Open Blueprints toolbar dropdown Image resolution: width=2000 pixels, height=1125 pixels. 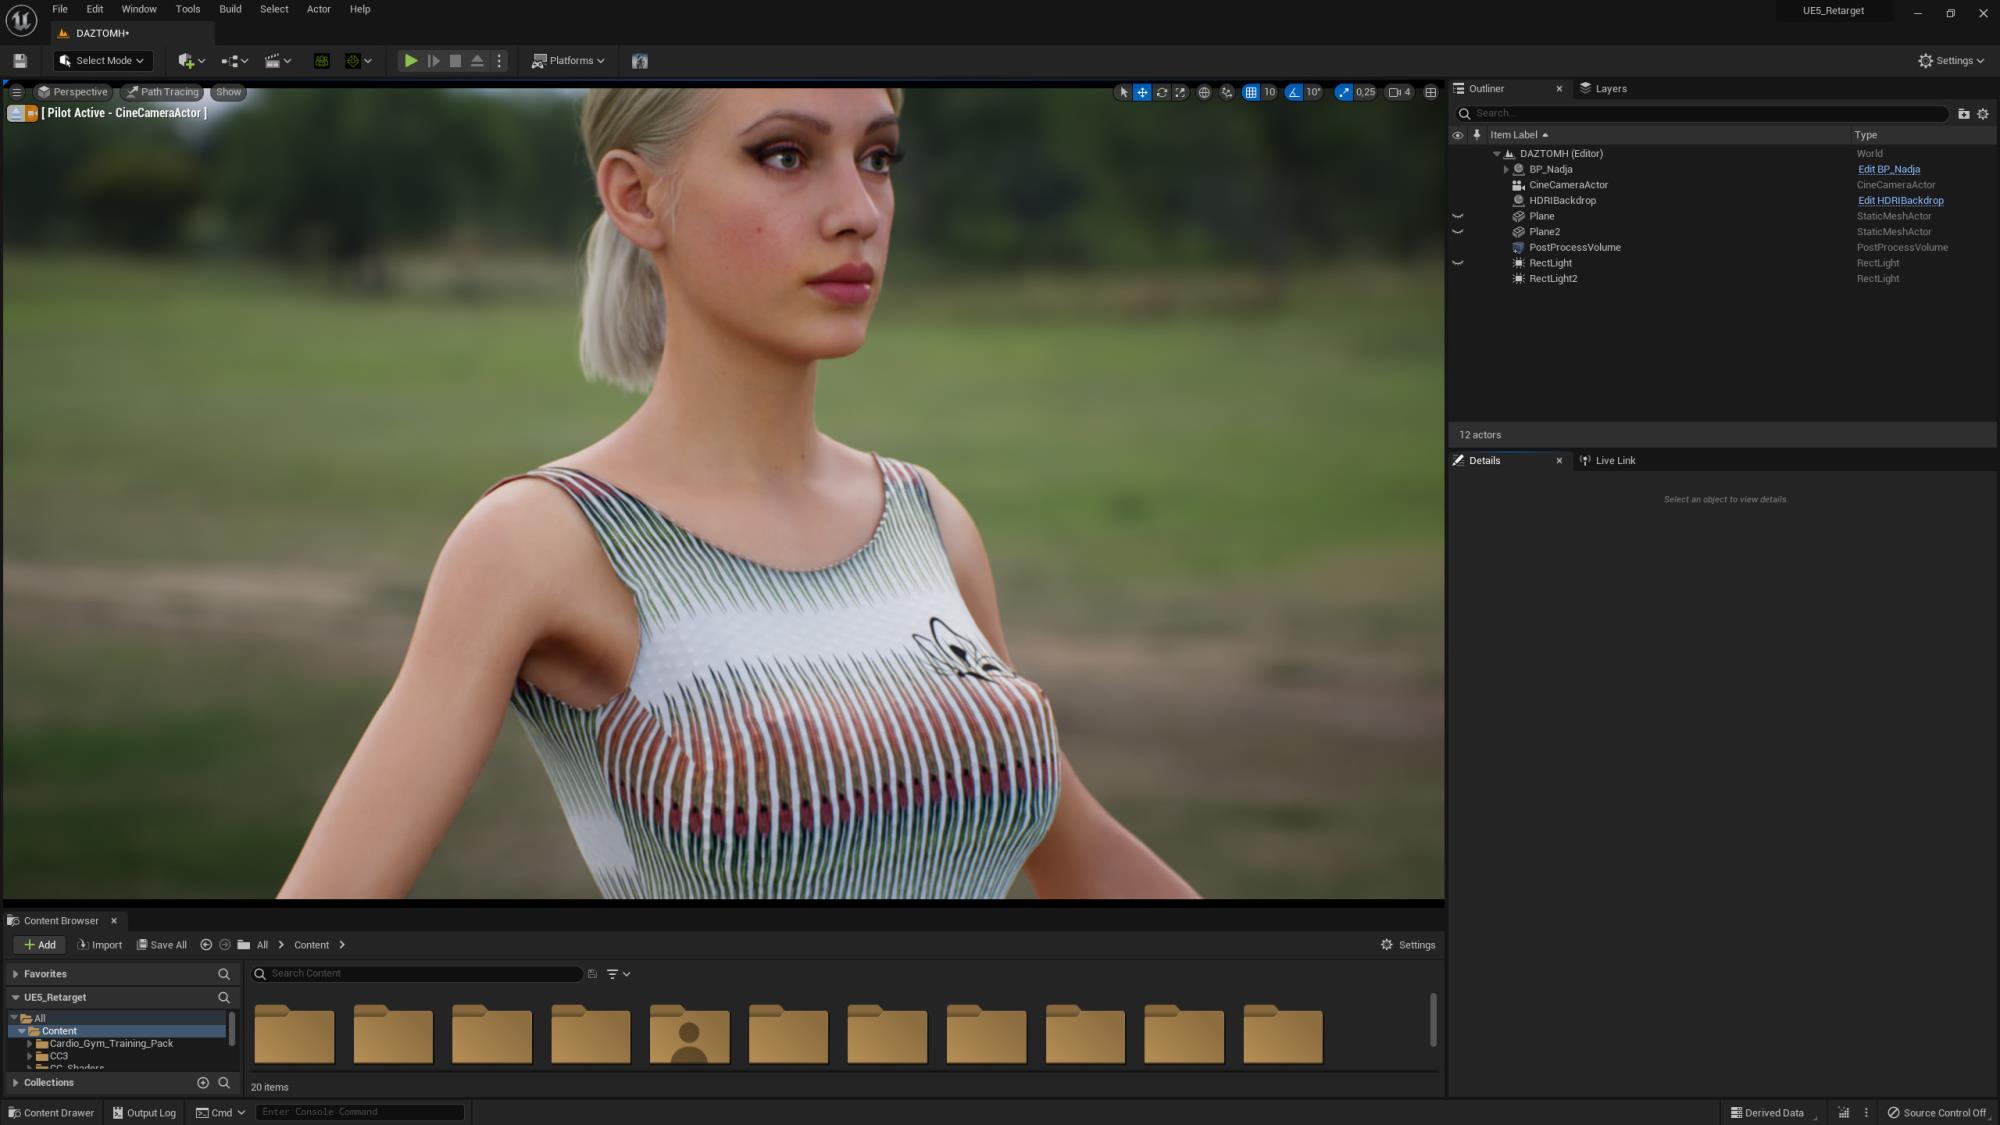click(234, 61)
